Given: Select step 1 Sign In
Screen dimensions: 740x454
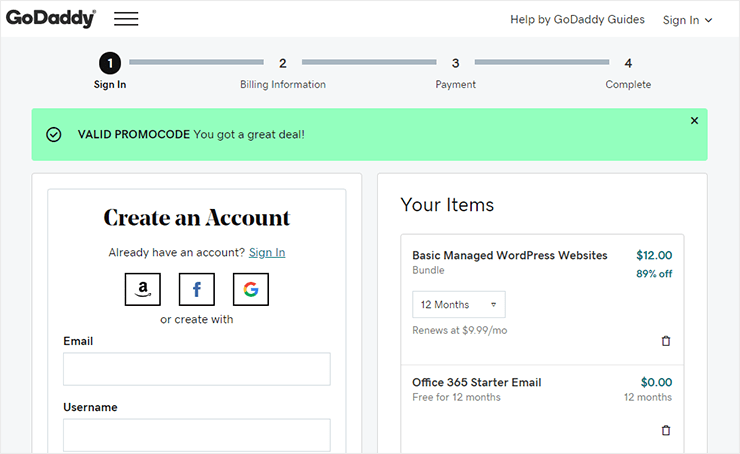Looking at the screenshot, I should (x=110, y=72).
